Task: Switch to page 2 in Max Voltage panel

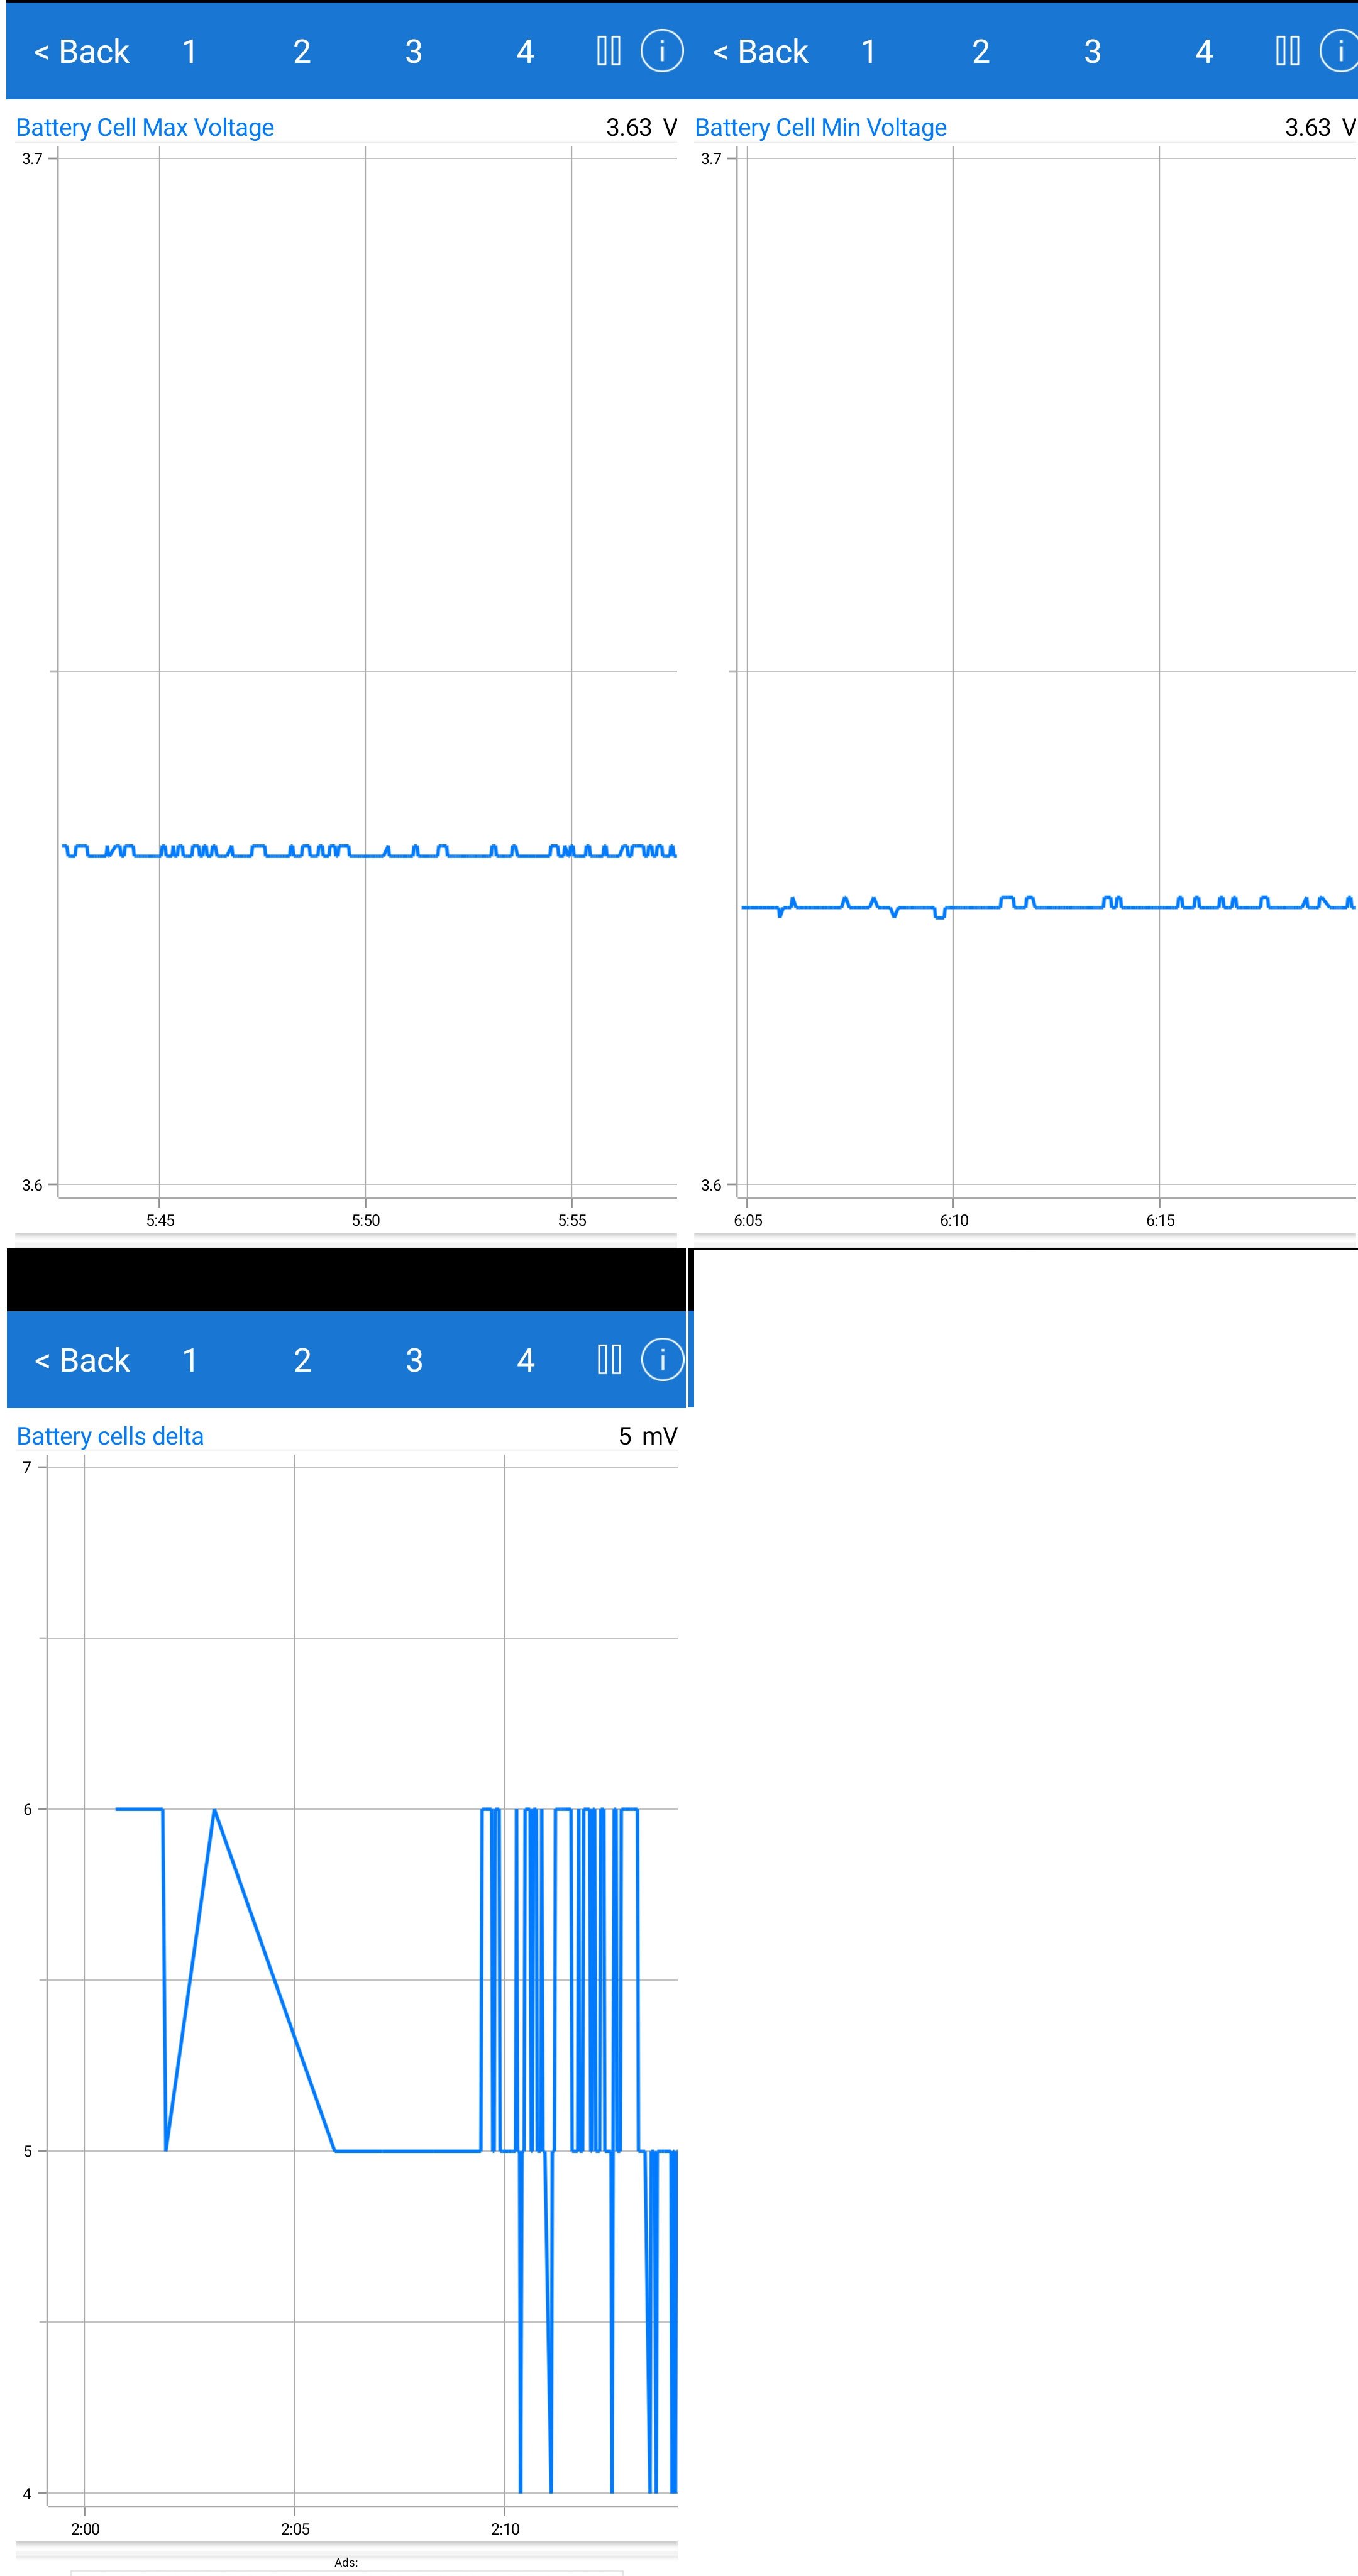Action: point(301,51)
